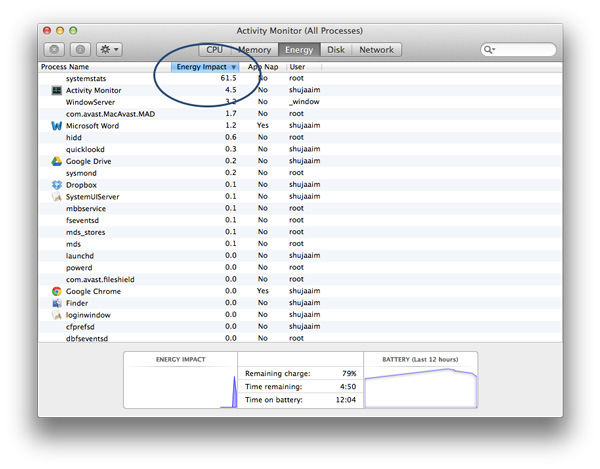Screen dimensions: 600x469
Task: Click the Activity Monitor window title
Action: click(300, 31)
